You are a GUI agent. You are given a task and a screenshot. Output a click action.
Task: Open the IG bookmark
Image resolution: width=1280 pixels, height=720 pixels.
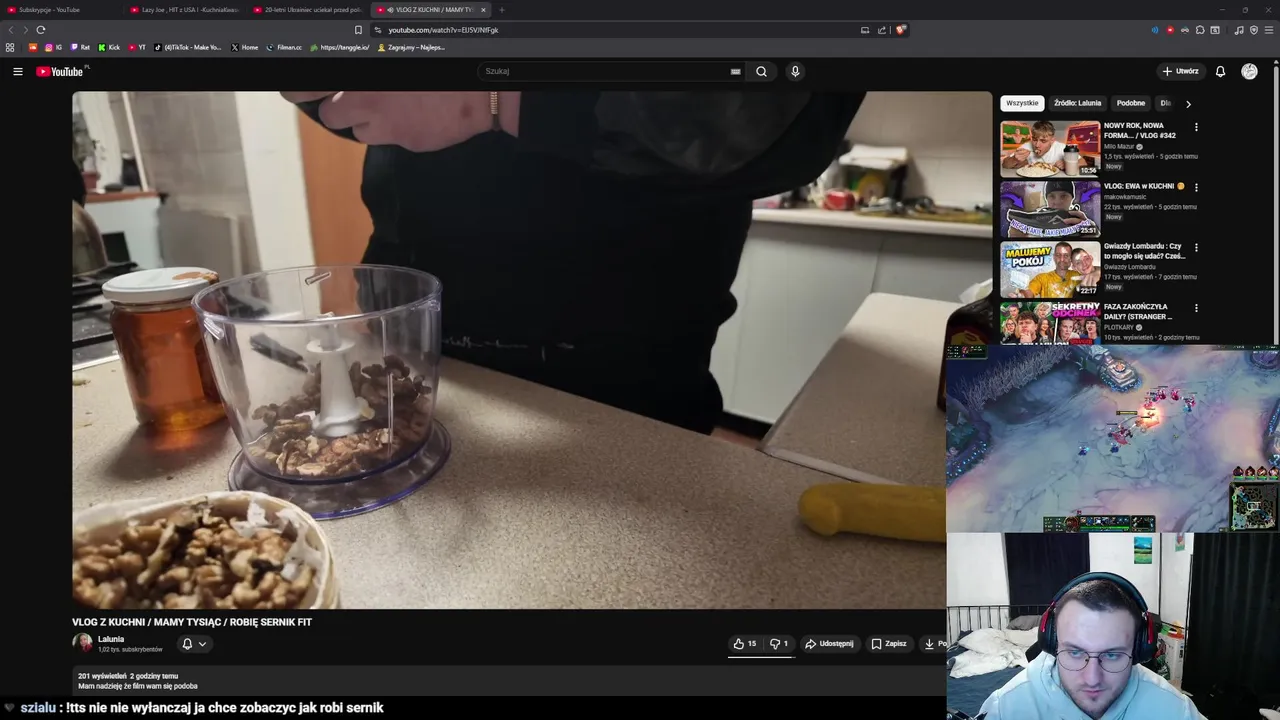[53, 47]
